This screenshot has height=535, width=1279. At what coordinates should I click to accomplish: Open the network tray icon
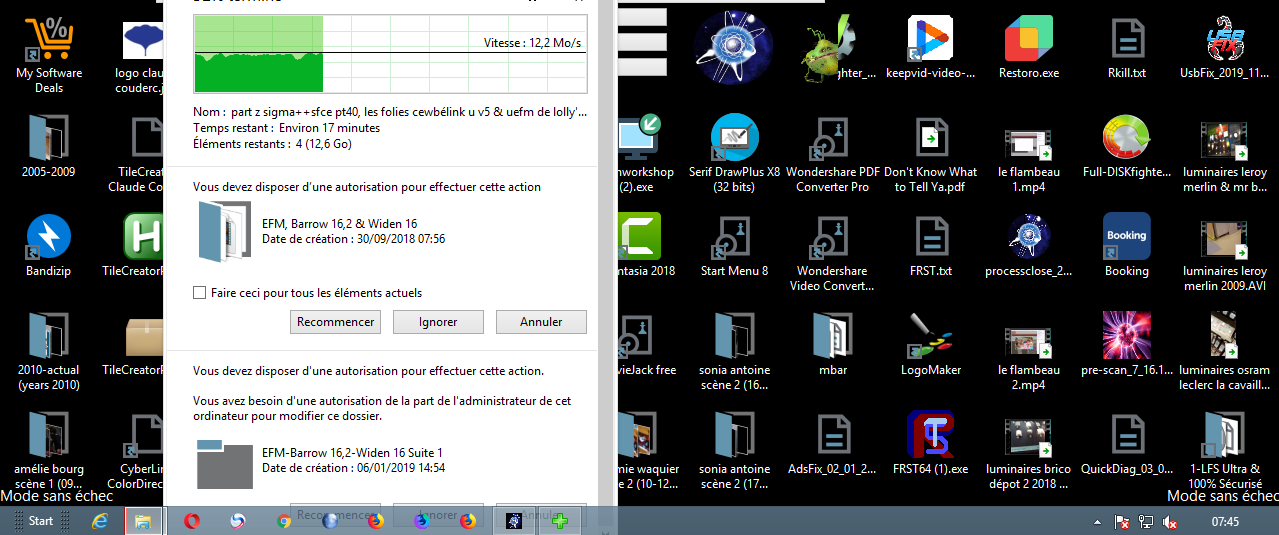1147,522
